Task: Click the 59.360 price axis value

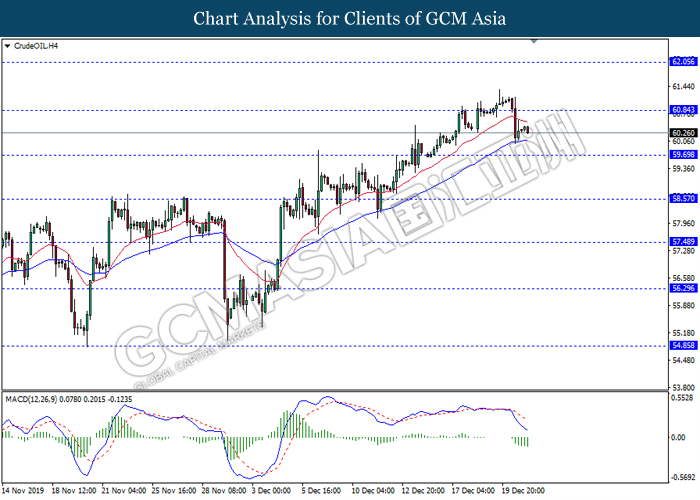Action: [683, 169]
